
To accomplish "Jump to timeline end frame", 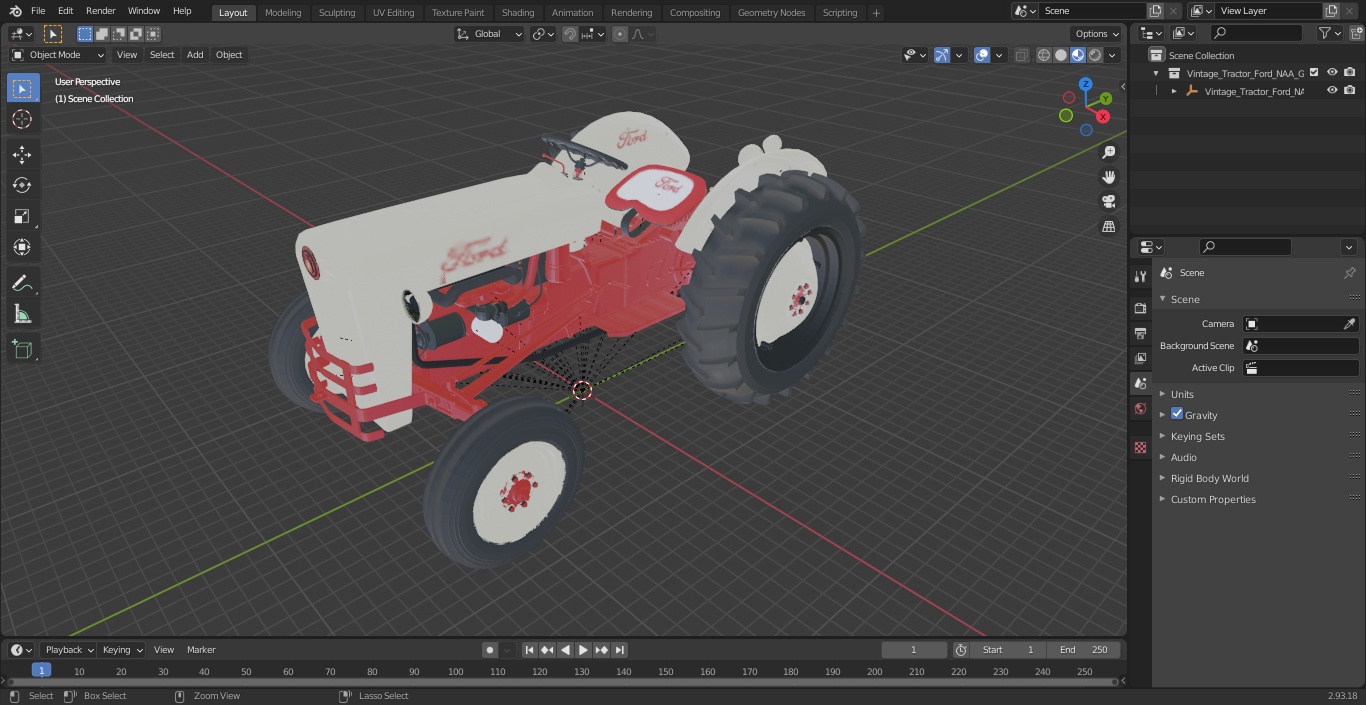I will click(x=619, y=650).
